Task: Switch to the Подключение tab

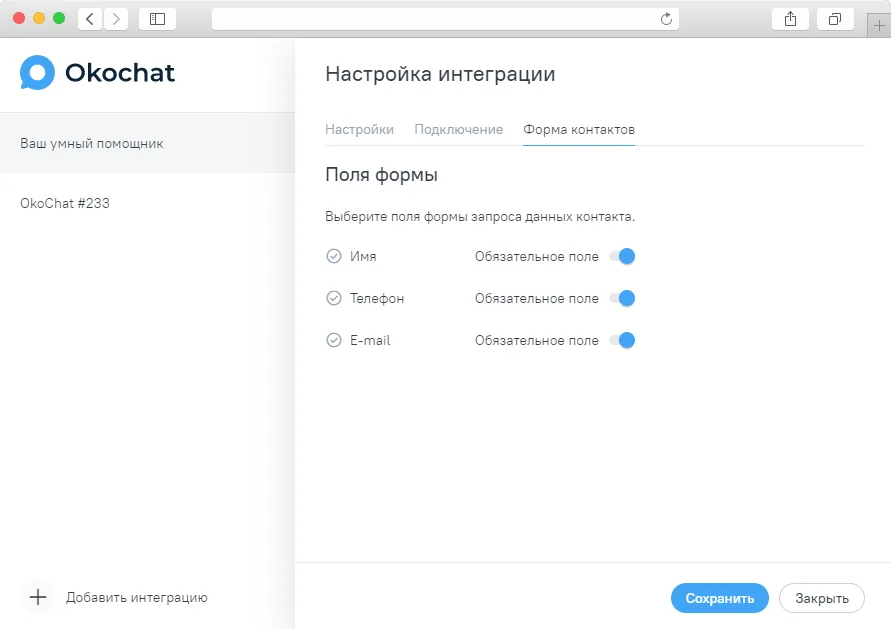Action: pyautogui.click(x=459, y=130)
